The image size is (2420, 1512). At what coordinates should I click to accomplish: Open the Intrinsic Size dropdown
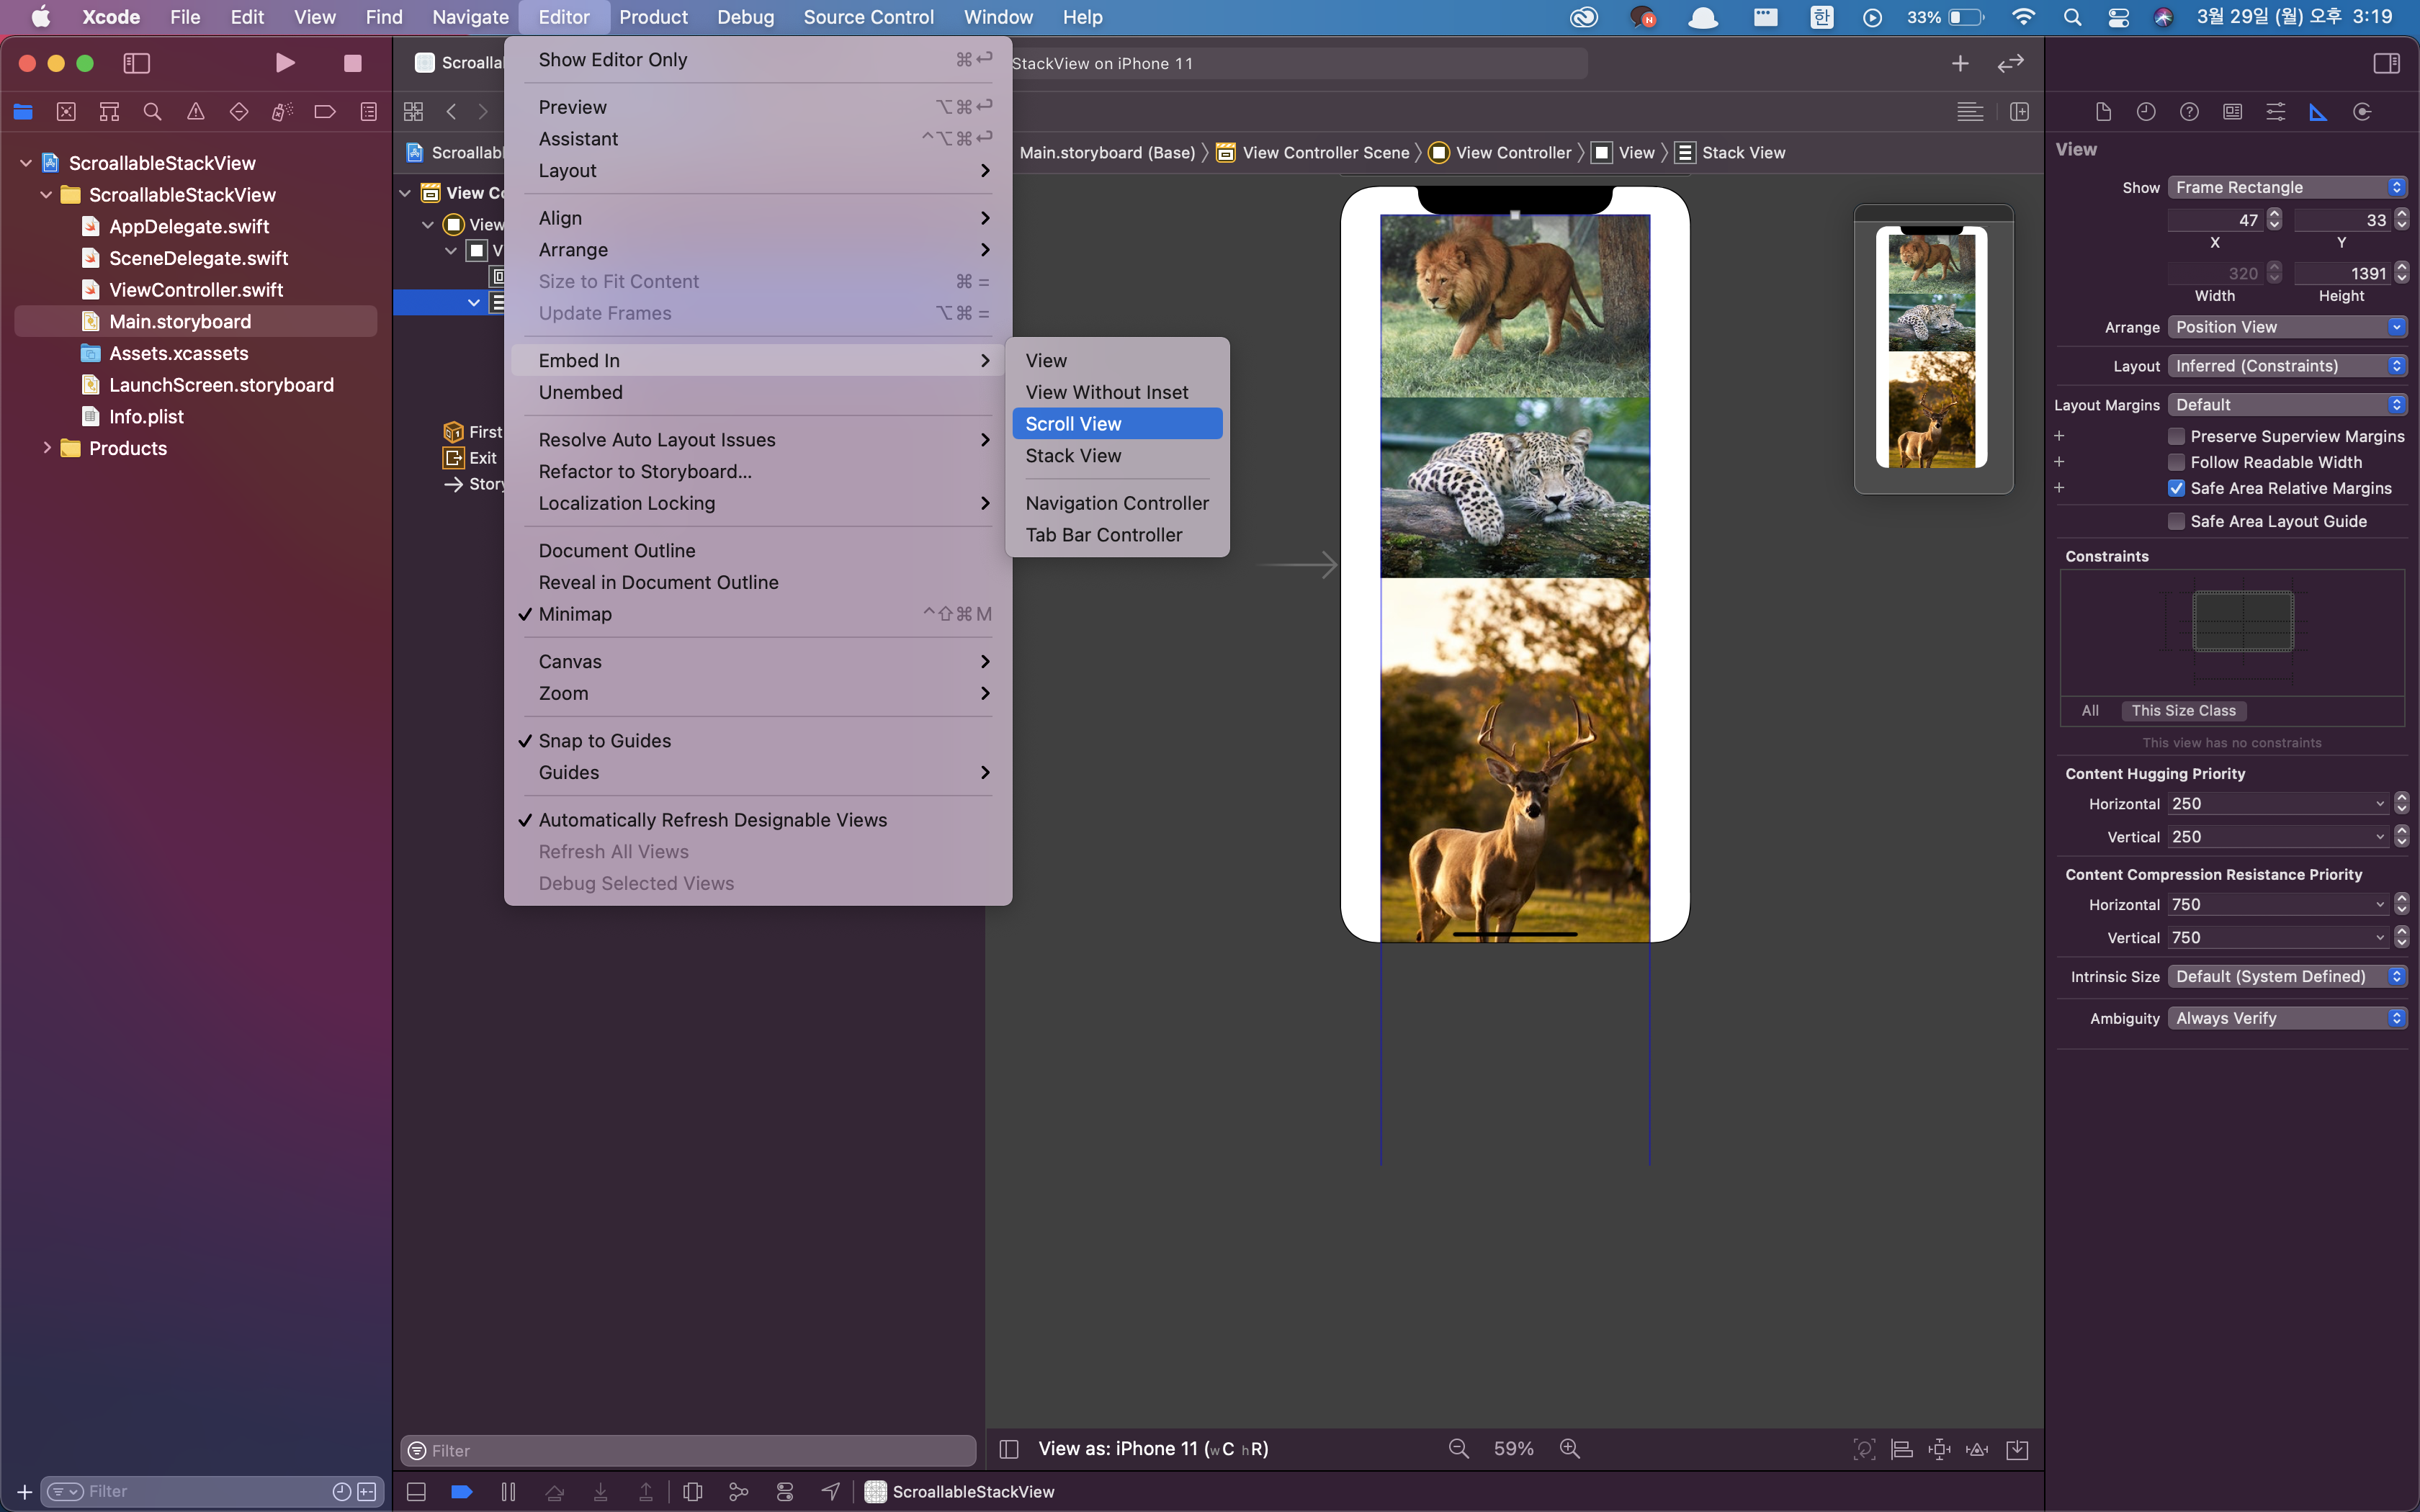pyautogui.click(x=2287, y=976)
